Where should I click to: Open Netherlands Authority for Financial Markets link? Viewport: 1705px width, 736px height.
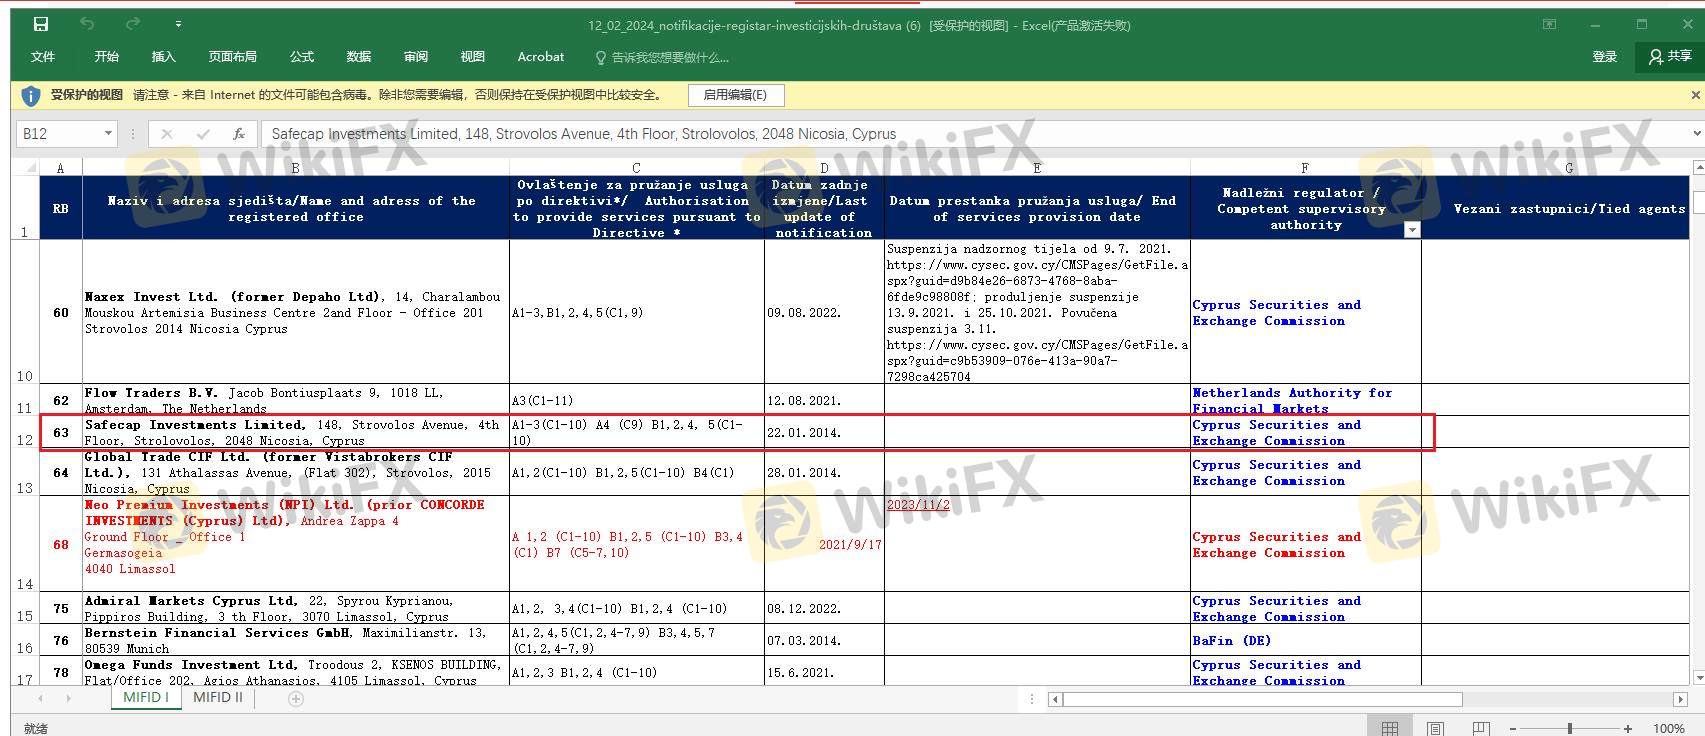(1291, 400)
